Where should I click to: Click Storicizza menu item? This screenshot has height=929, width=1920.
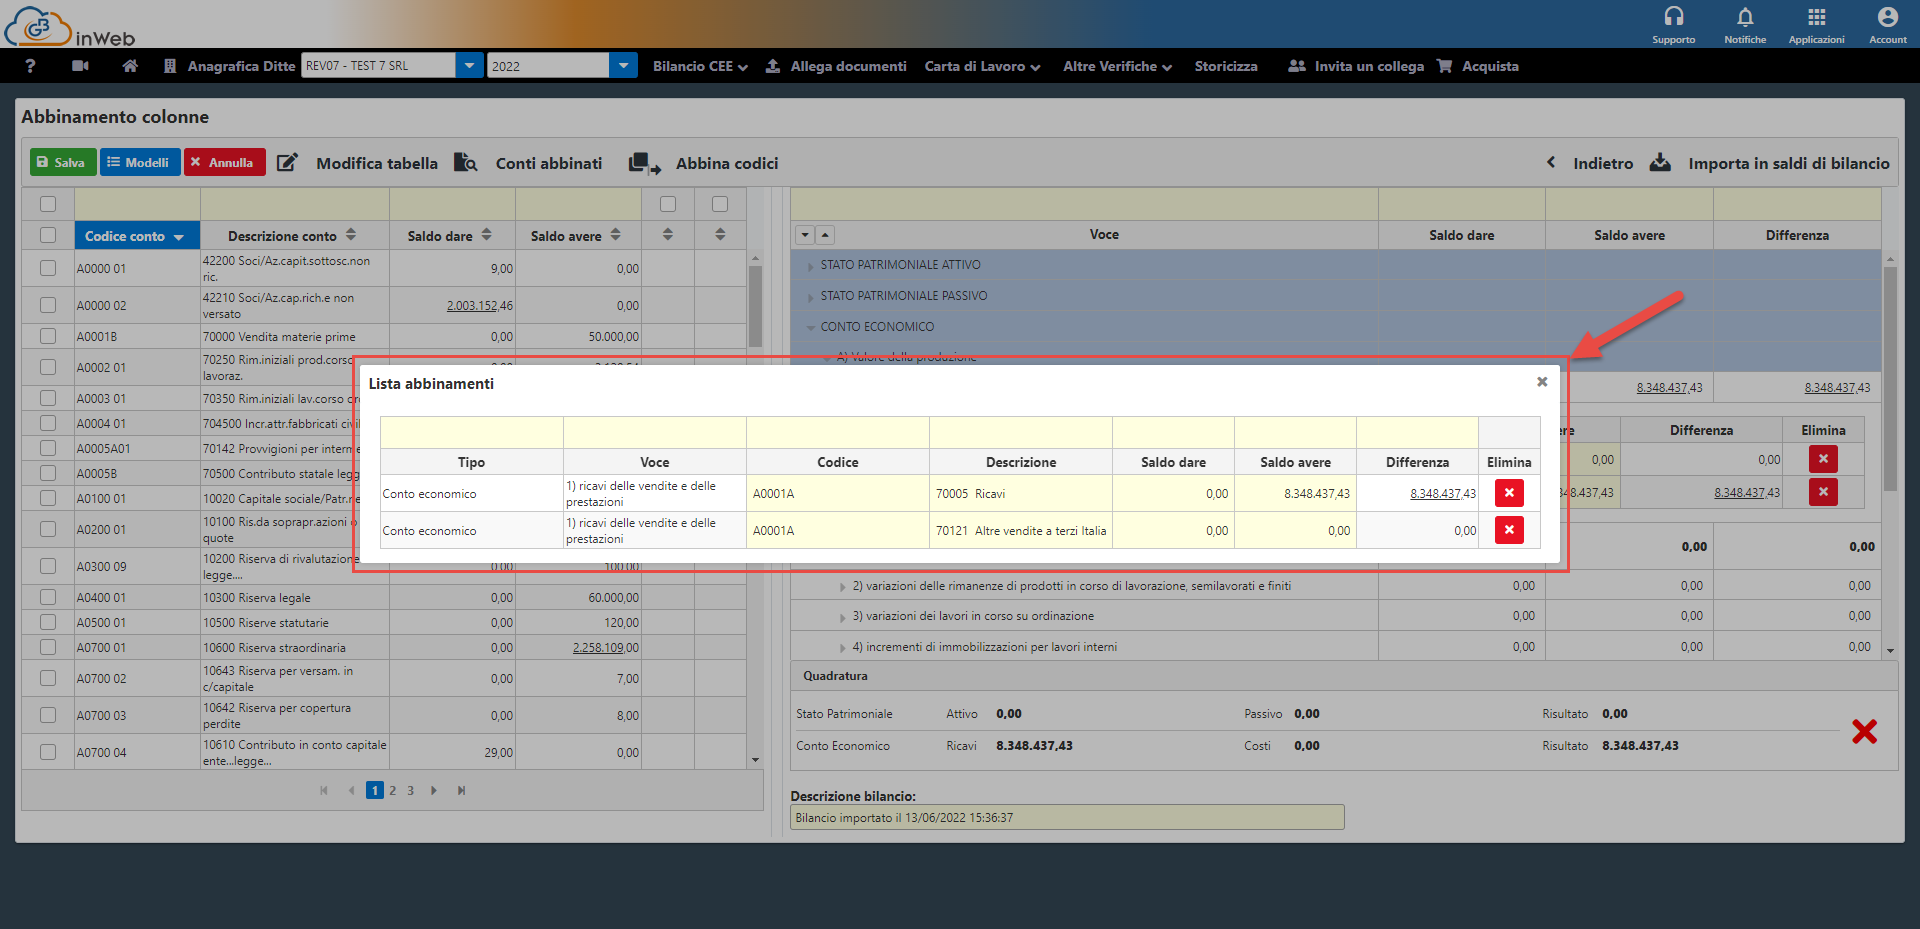point(1226,66)
